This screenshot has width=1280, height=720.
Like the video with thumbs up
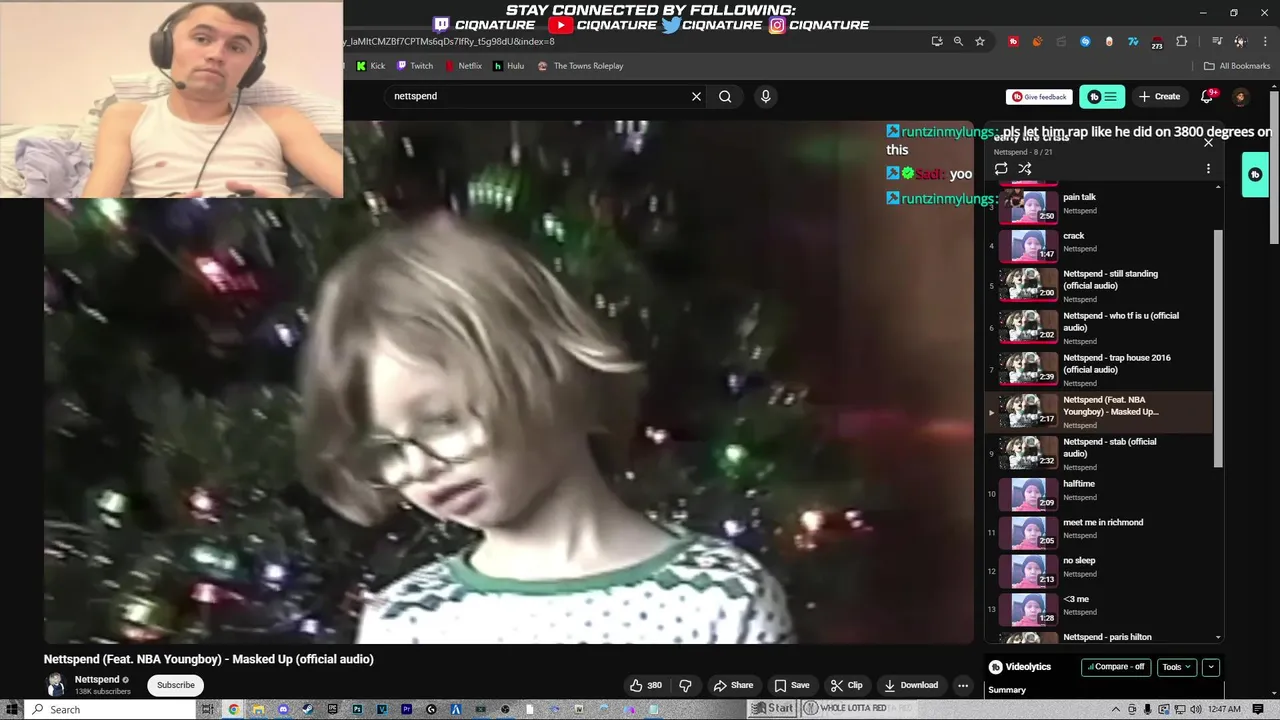(646, 685)
